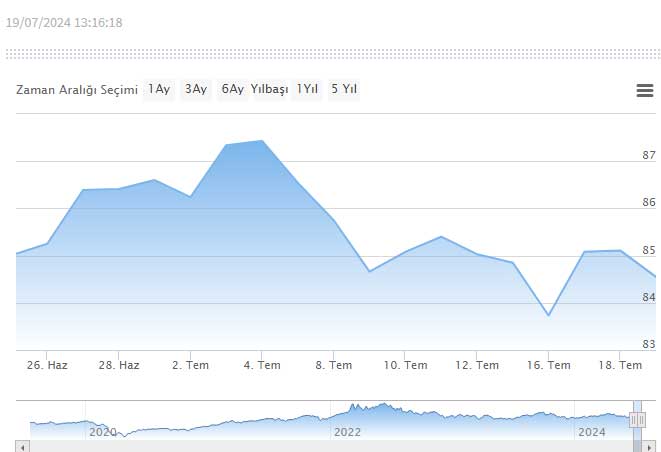Select the 3Ay time range

pyautogui.click(x=196, y=90)
